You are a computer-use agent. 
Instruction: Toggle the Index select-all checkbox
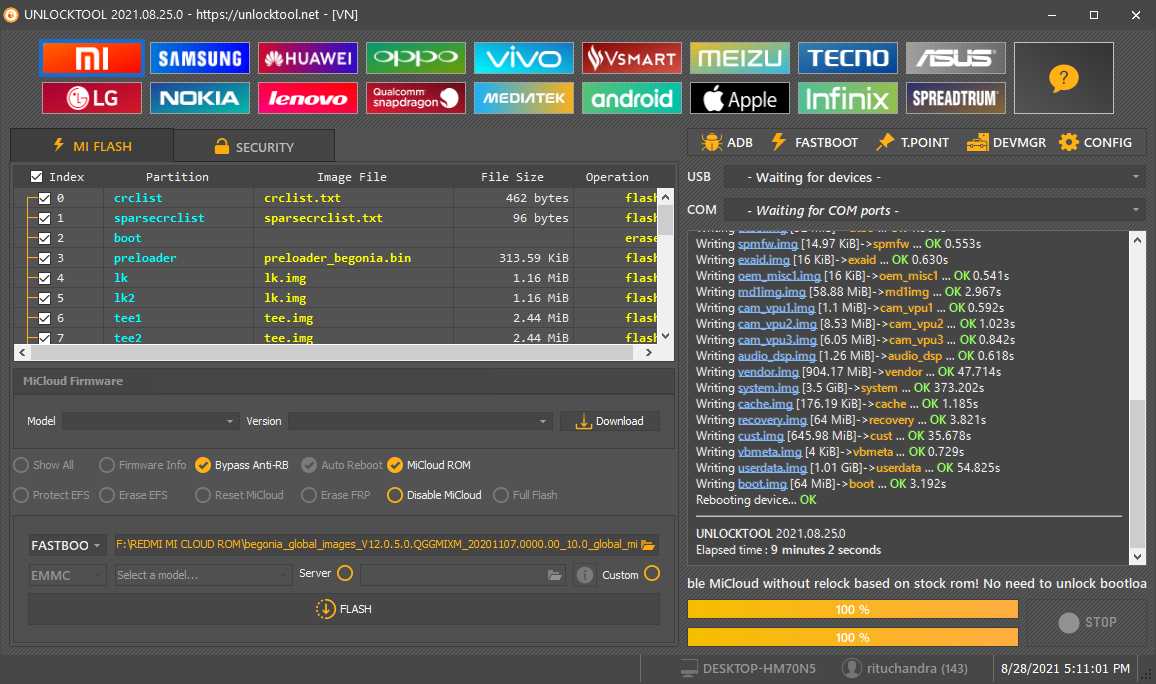click(36, 177)
